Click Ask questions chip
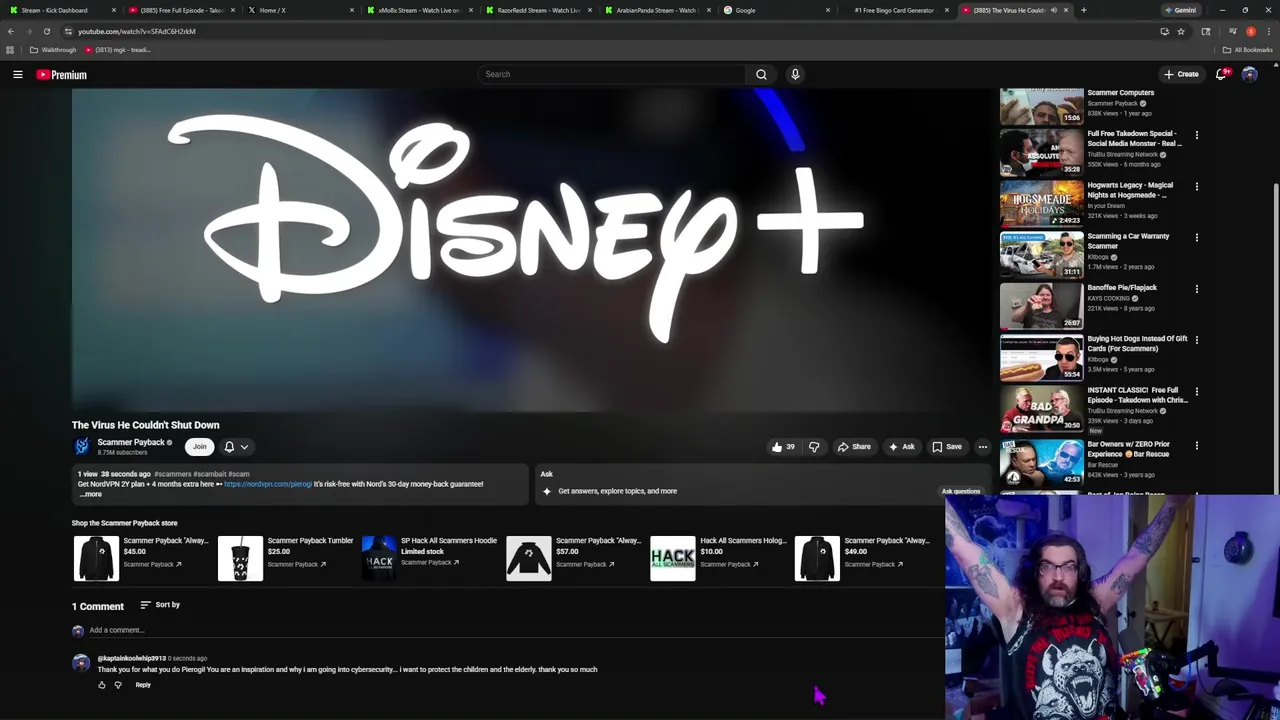 (961, 491)
